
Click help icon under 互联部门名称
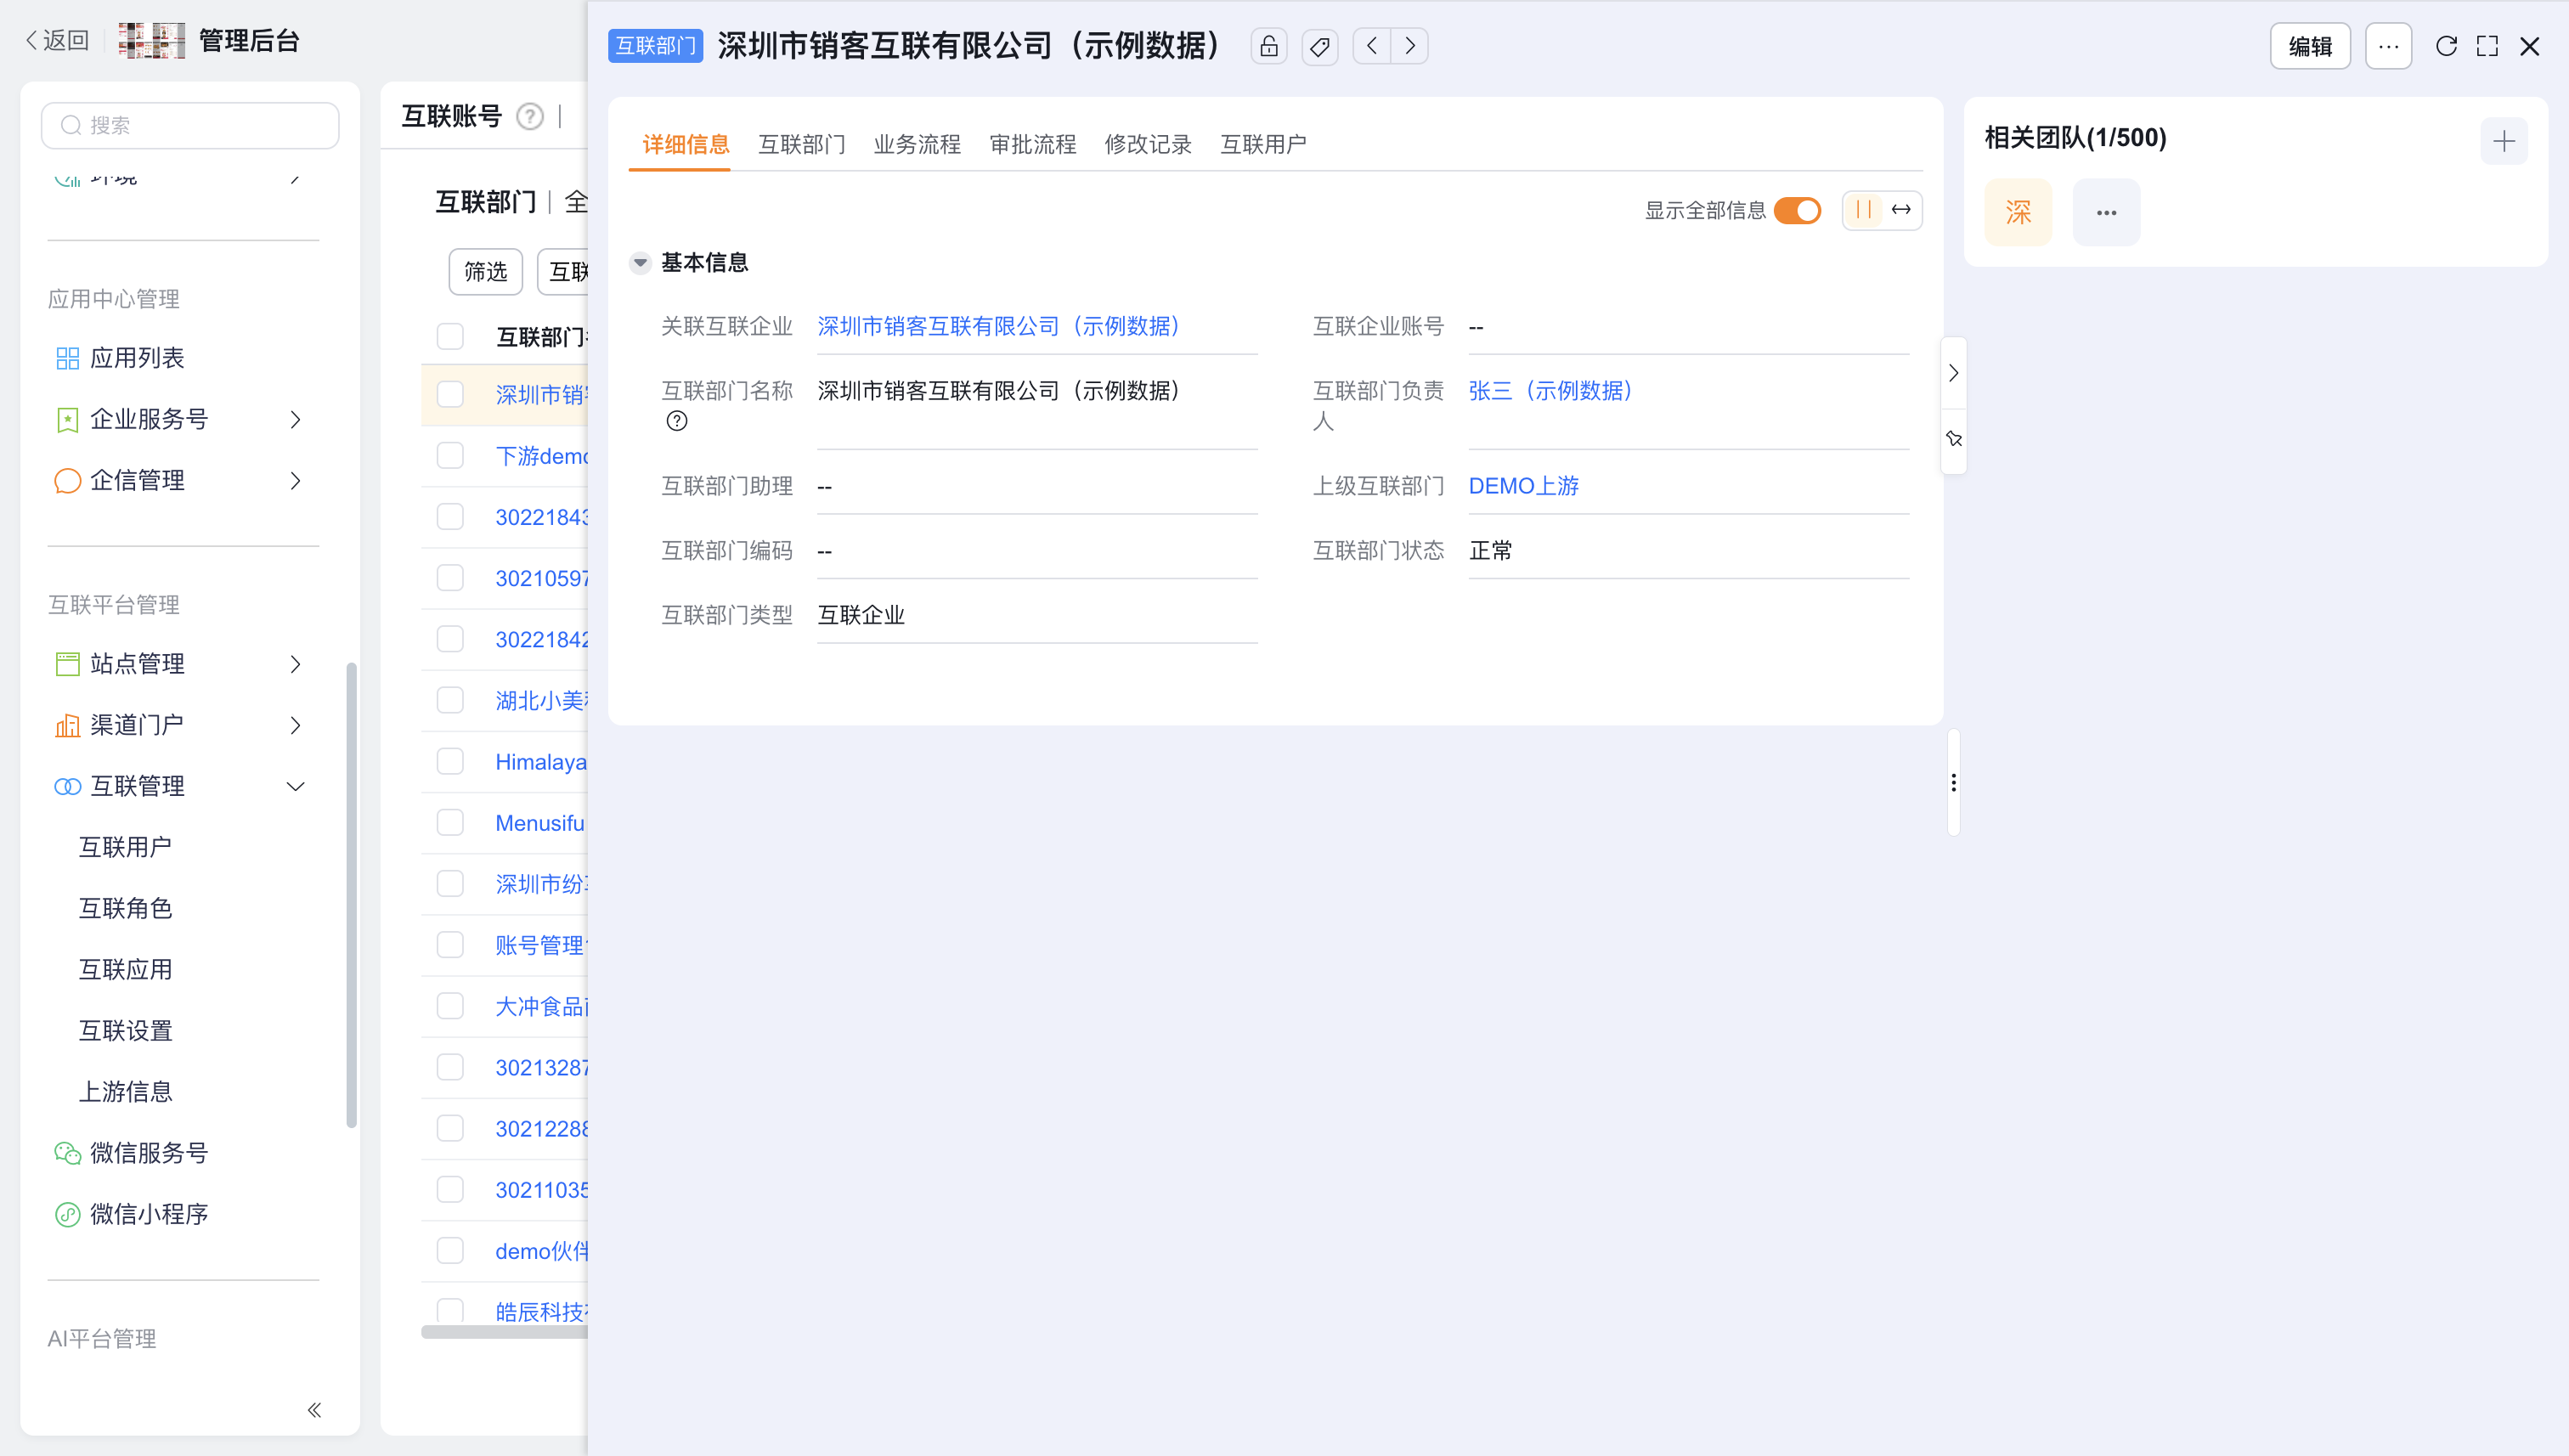pos(677,421)
